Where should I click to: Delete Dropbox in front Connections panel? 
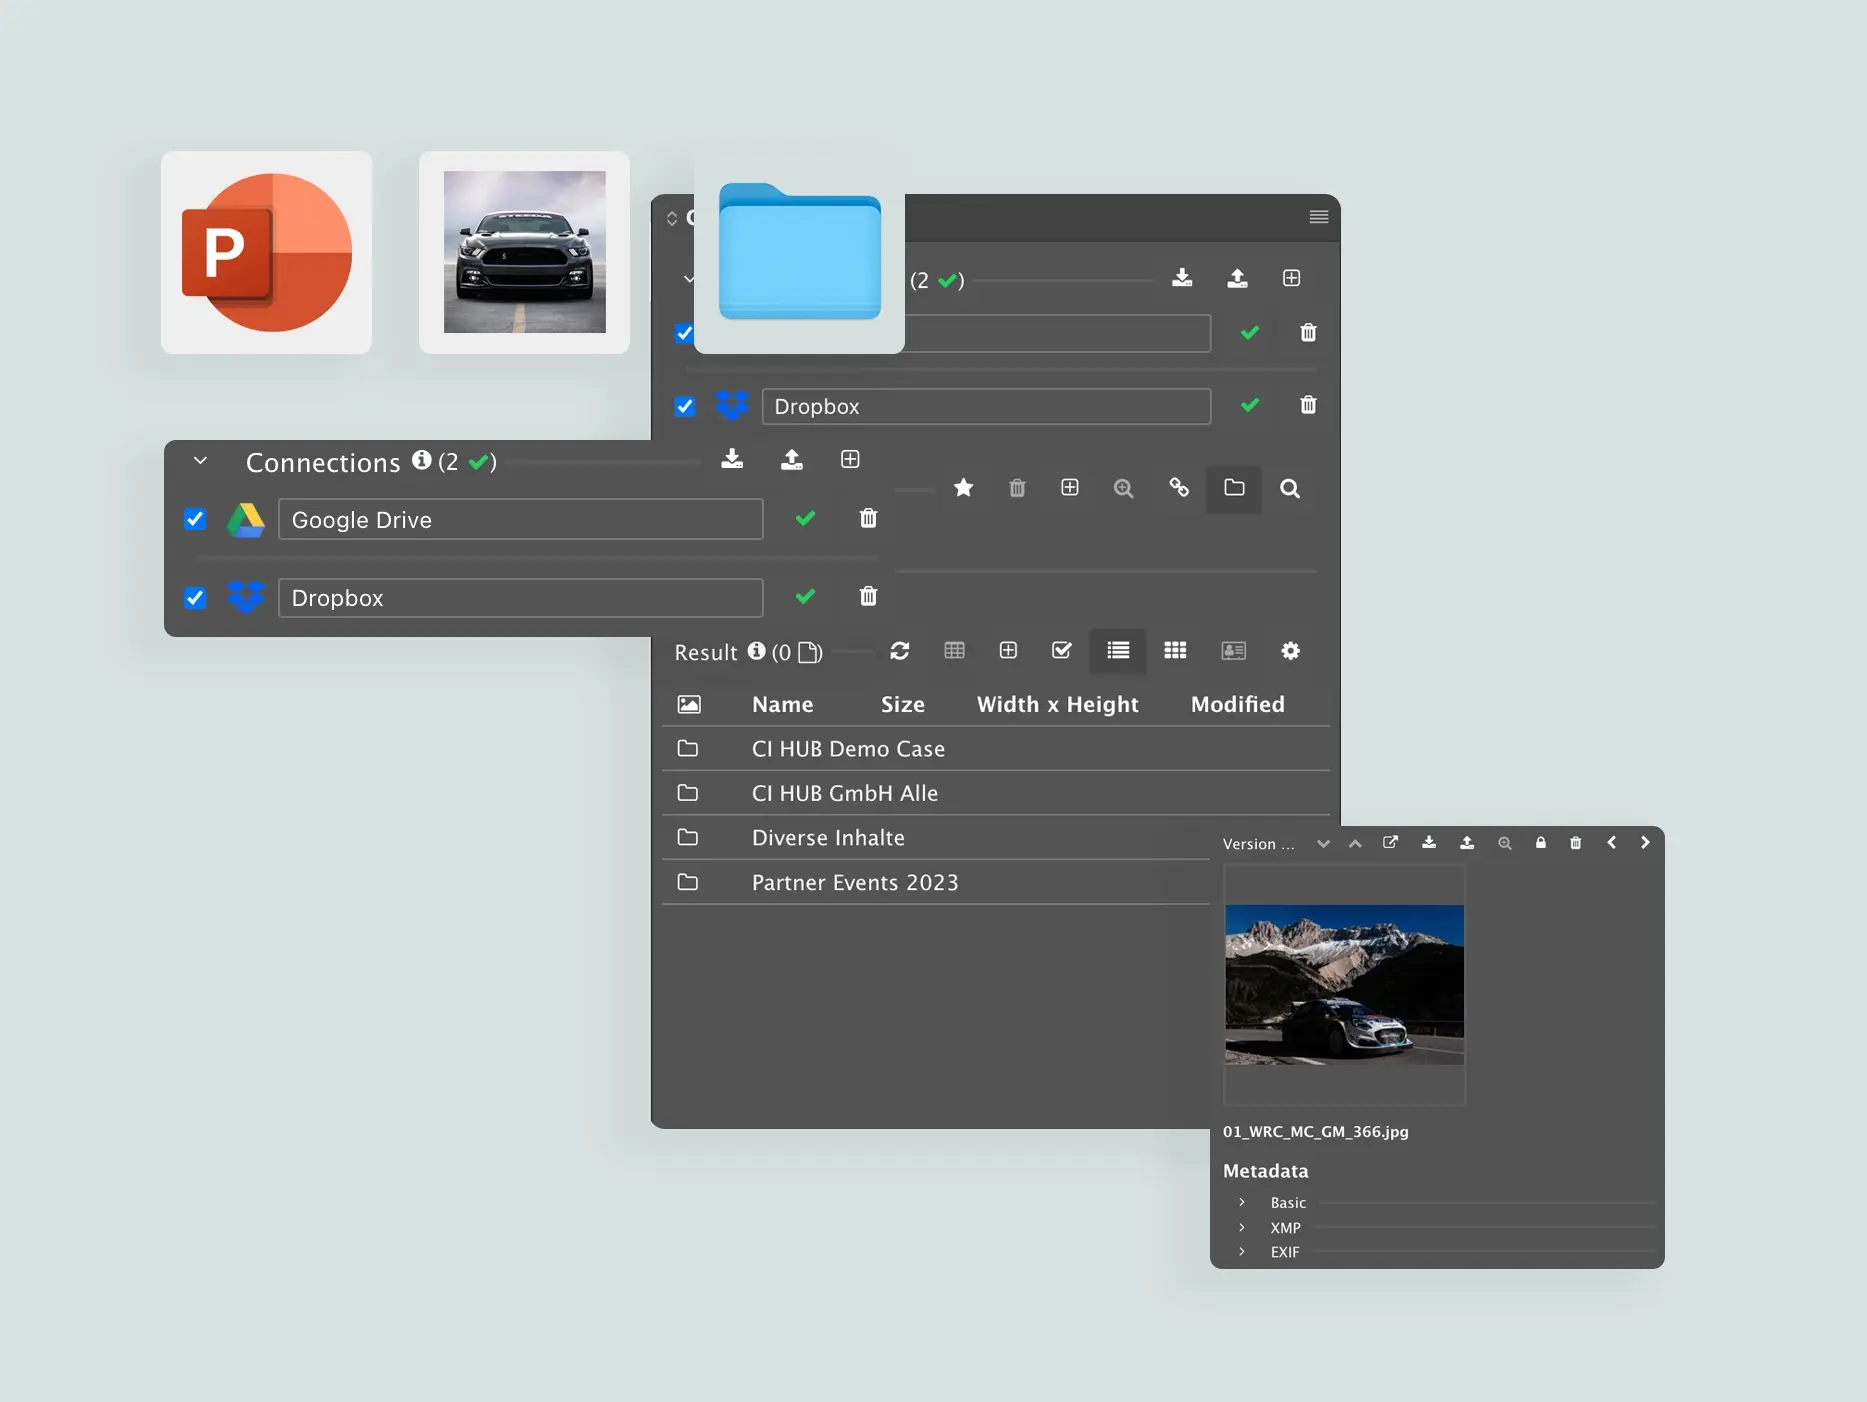pos(868,596)
